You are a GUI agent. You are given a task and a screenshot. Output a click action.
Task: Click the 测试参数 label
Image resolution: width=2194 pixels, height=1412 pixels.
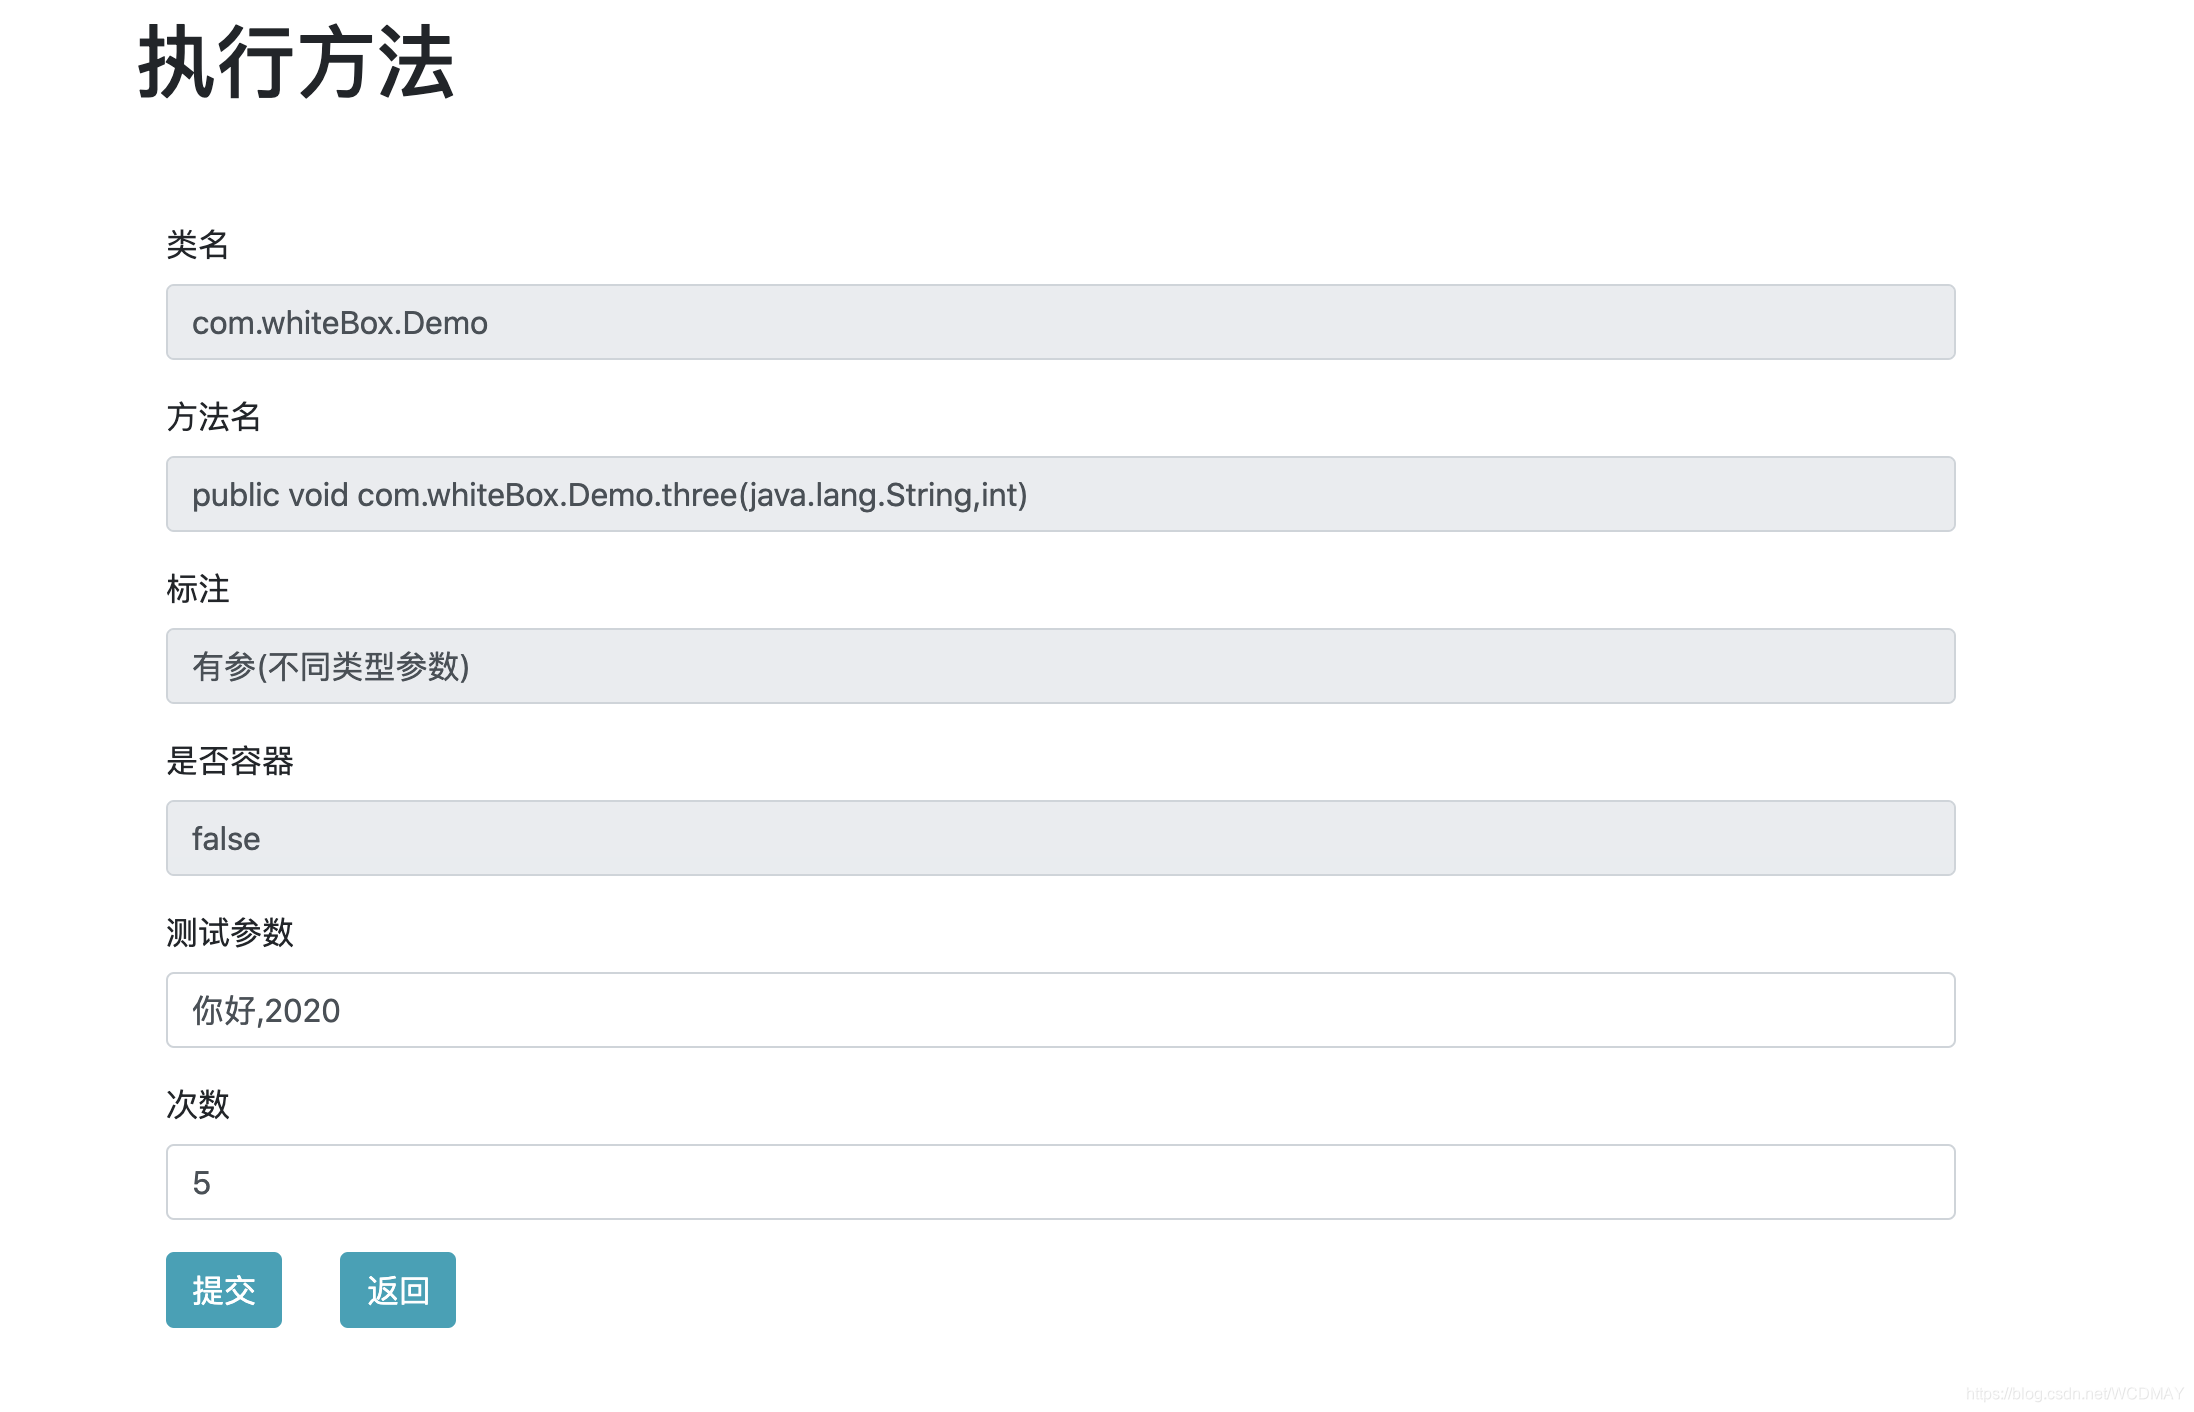[x=229, y=932]
